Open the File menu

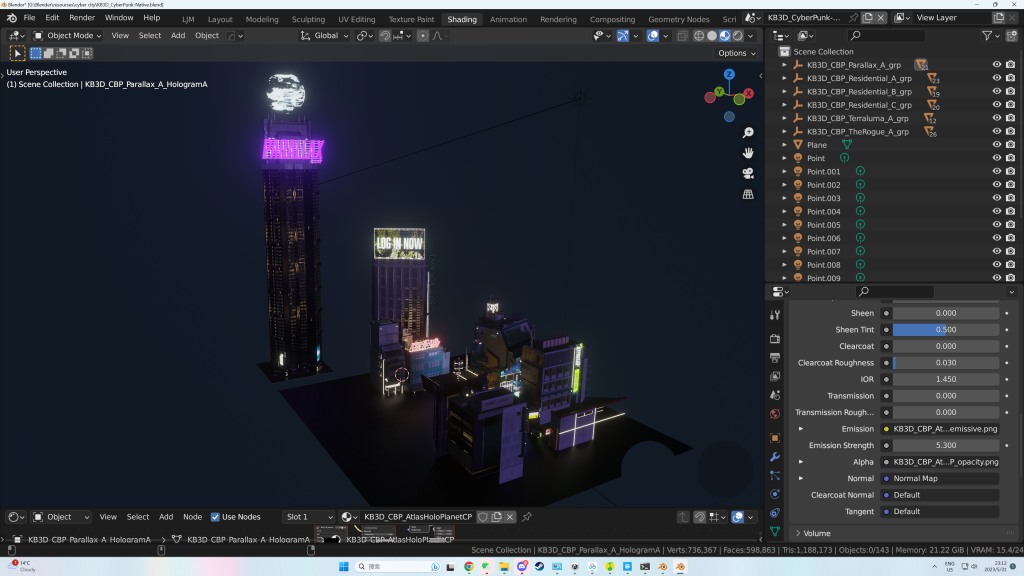point(29,18)
